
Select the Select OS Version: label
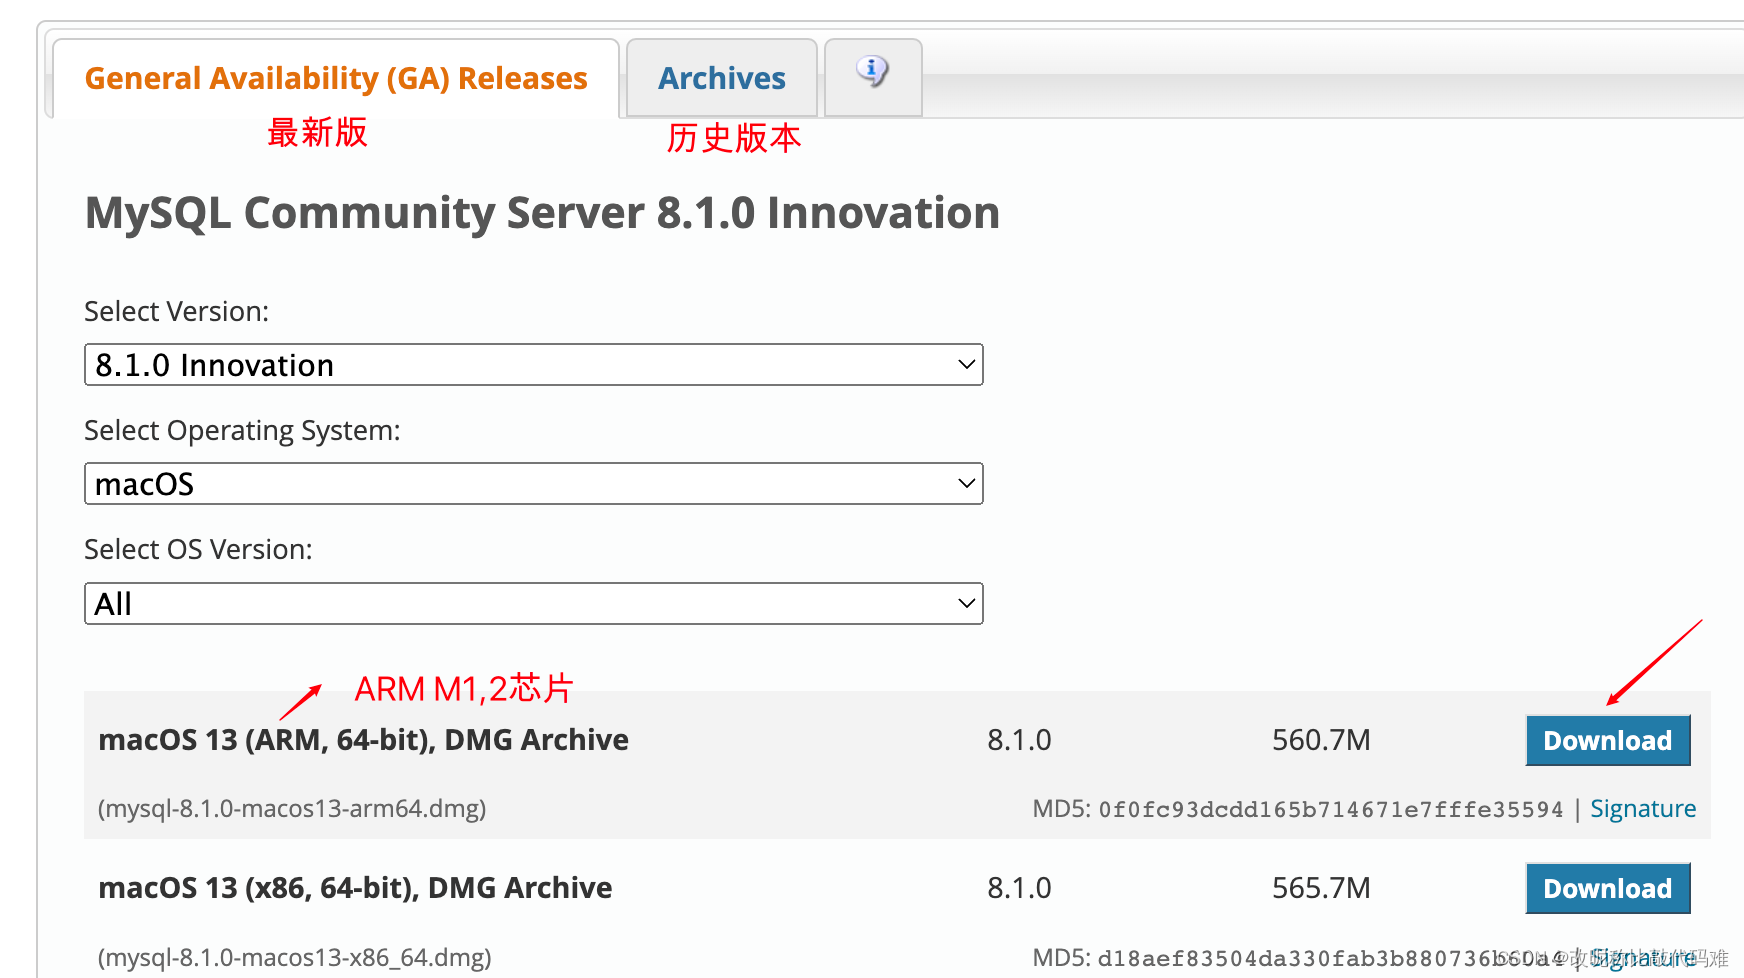198,550
